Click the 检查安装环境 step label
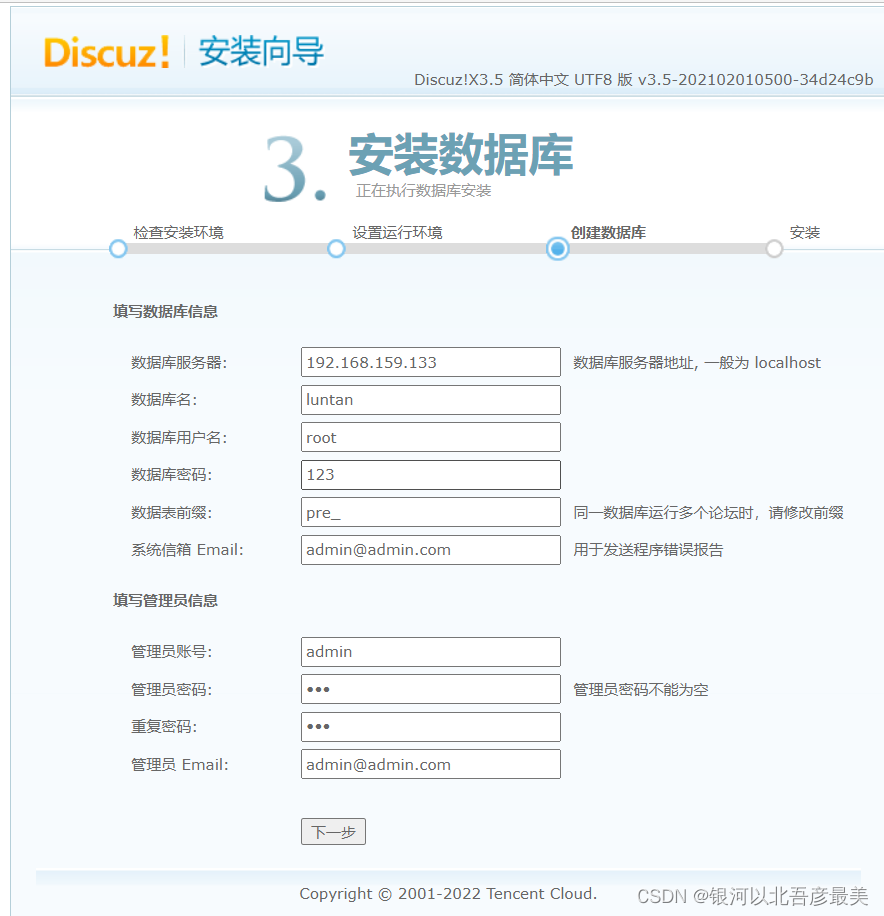 tap(178, 233)
